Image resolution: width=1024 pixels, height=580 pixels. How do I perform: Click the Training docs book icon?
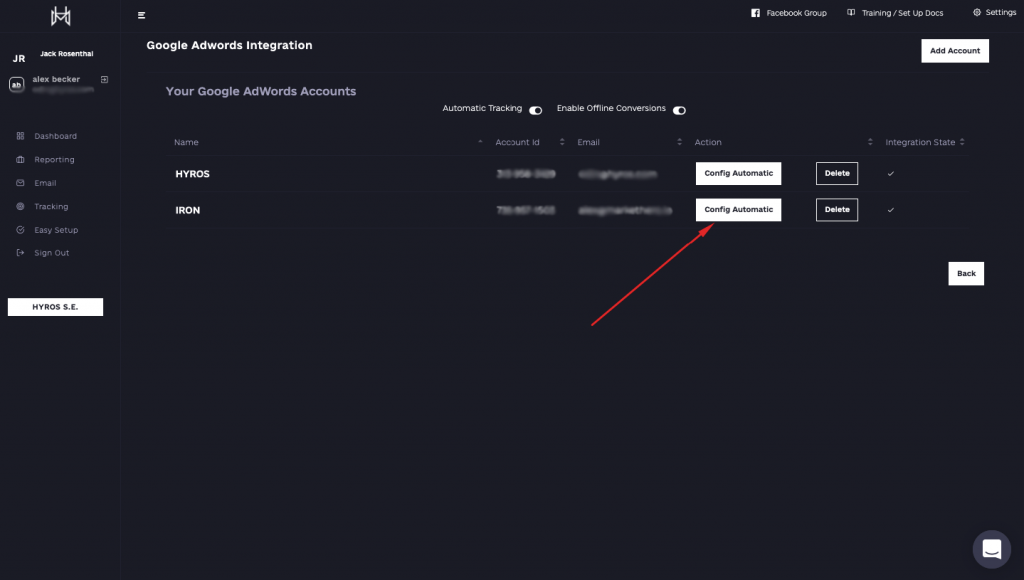pyautogui.click(x=851, y=12)
